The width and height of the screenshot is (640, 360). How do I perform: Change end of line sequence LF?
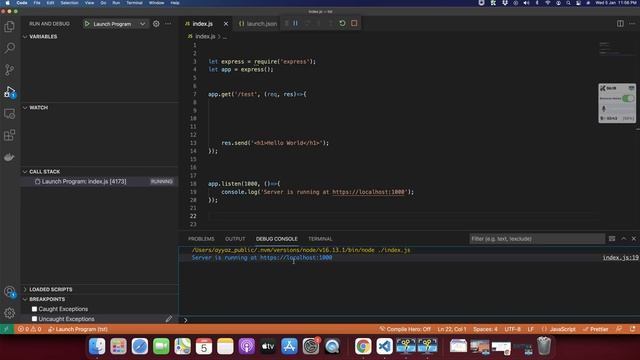click(531, 329)
